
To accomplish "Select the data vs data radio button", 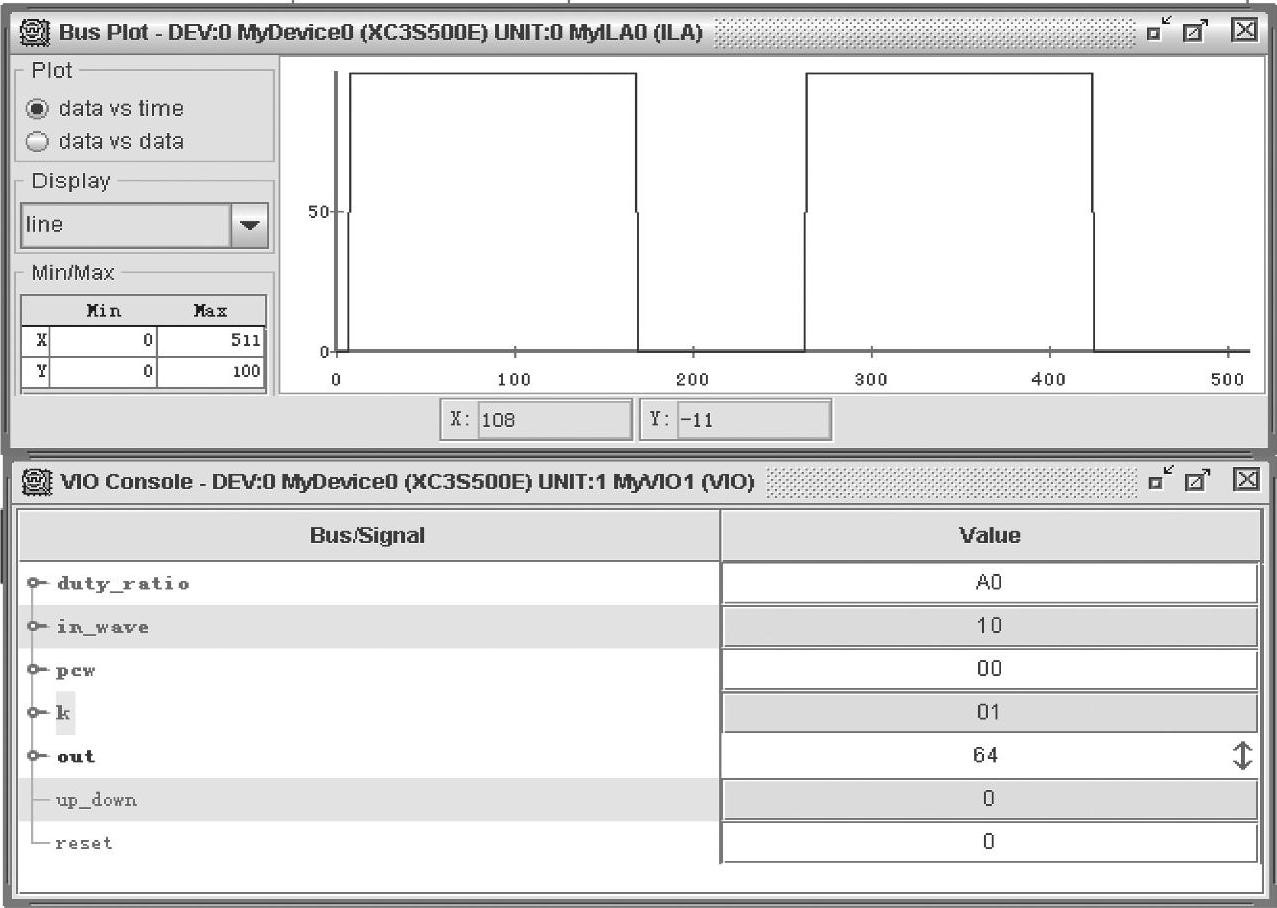I will coord(37,141).
